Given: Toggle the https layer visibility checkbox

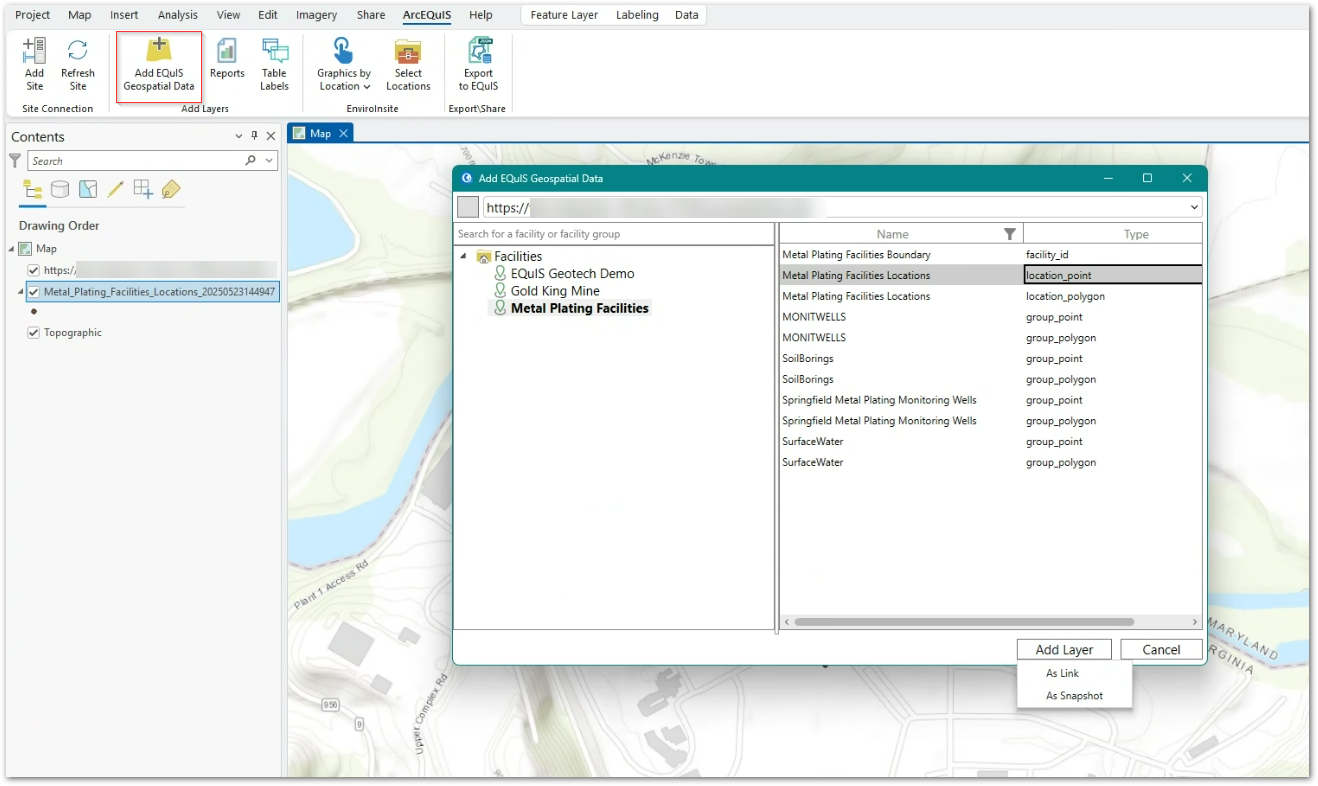Looking at the screenshot, I should pos(34,270).
